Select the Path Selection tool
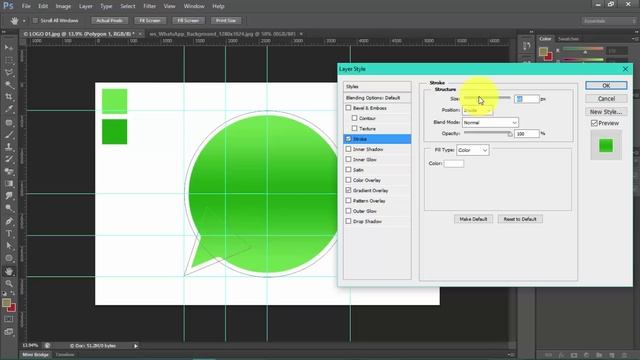This screenshot has width=640, height=360. 9,246
